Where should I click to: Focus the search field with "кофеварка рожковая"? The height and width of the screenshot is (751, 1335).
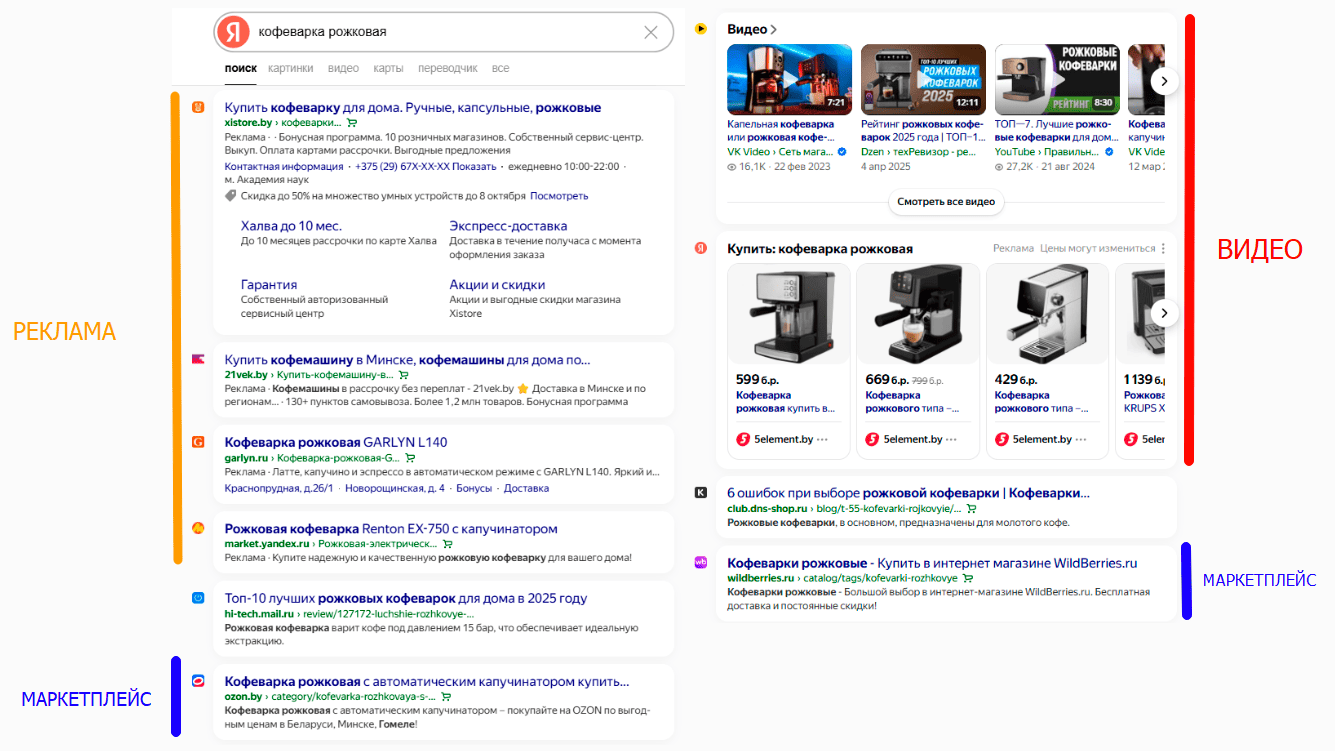[440, 32]
